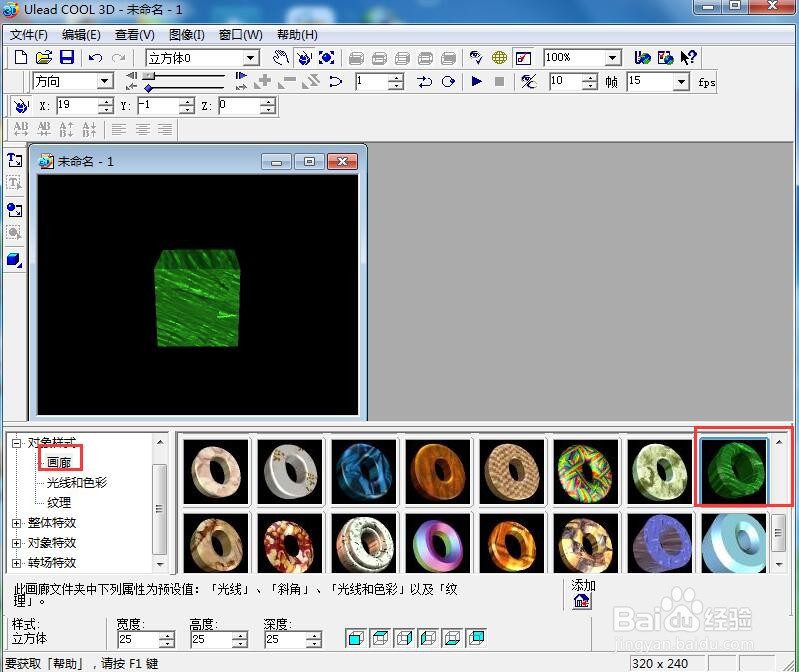
Task: Open context help arrow-question icon
Action: [688, 58]
